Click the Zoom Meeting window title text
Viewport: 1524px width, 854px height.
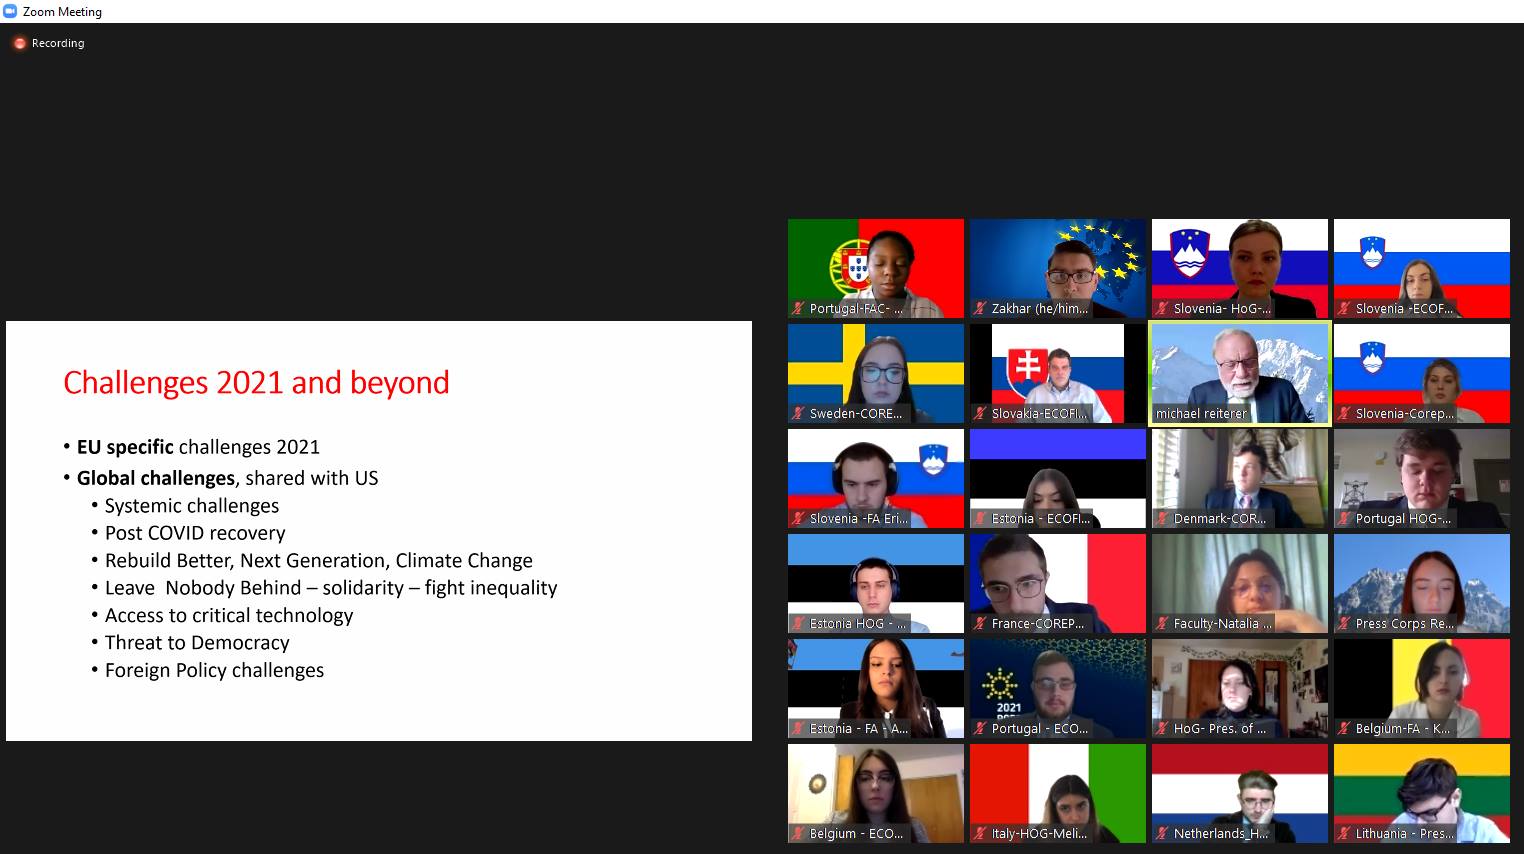62,12
